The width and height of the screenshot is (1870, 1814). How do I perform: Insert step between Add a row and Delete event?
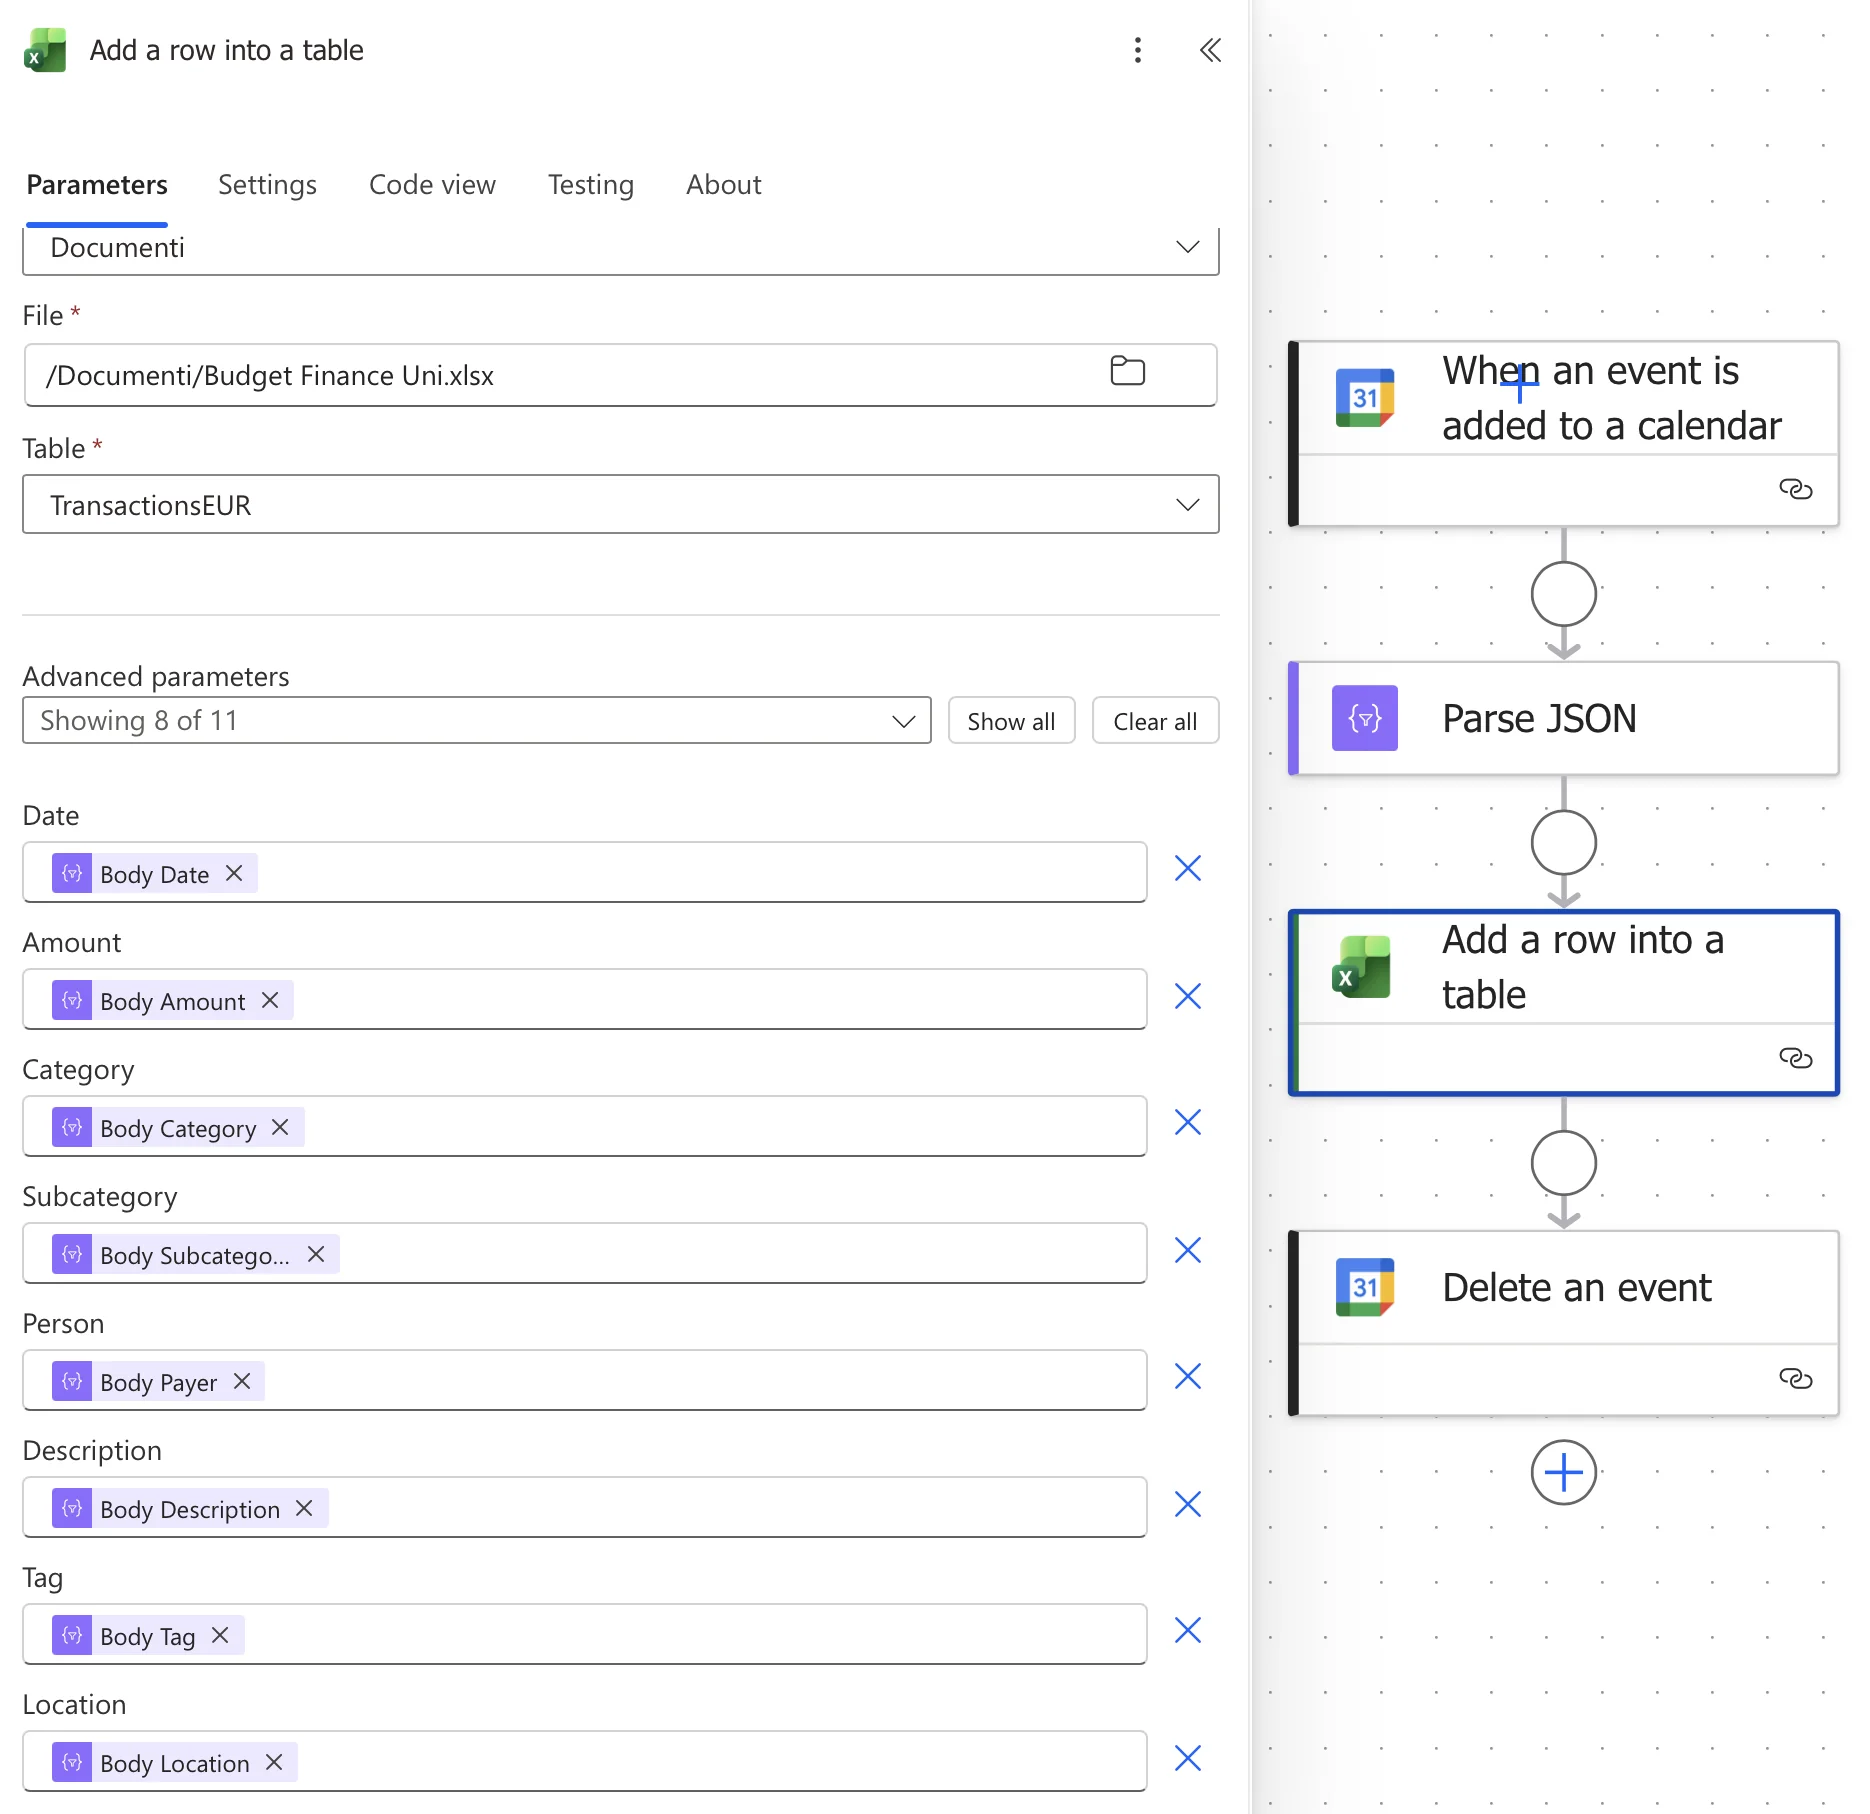(x=1563, y=1163)
